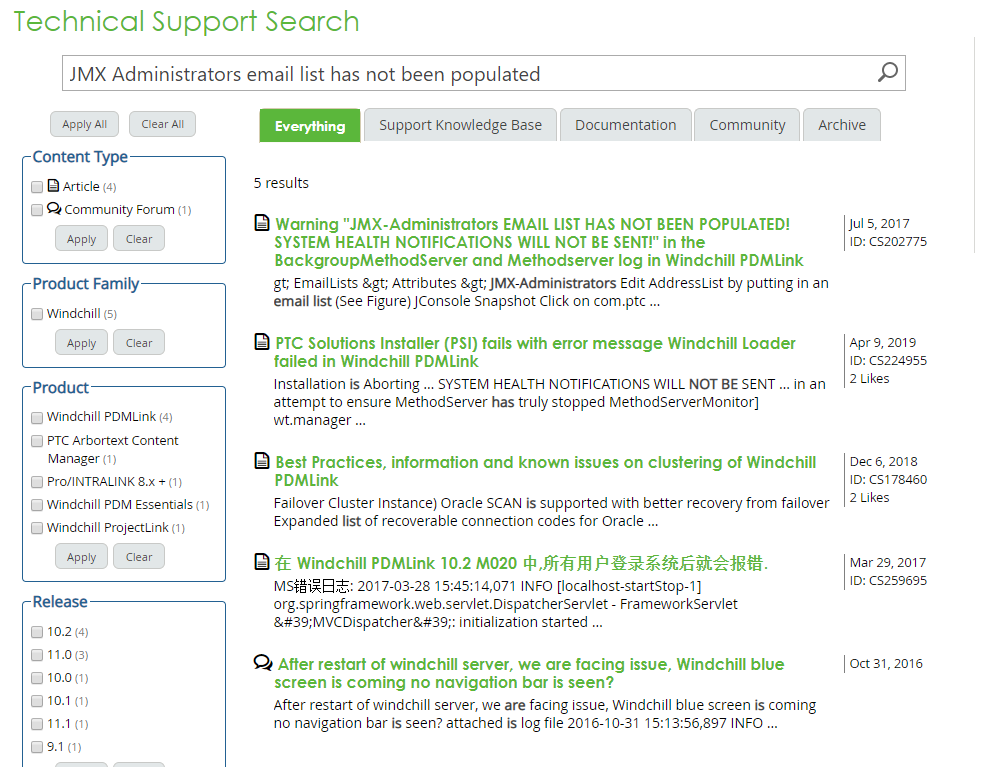This screenshot has height=767, width=985.
Task: Click the ID: CS202775 text
Action: 888,241
